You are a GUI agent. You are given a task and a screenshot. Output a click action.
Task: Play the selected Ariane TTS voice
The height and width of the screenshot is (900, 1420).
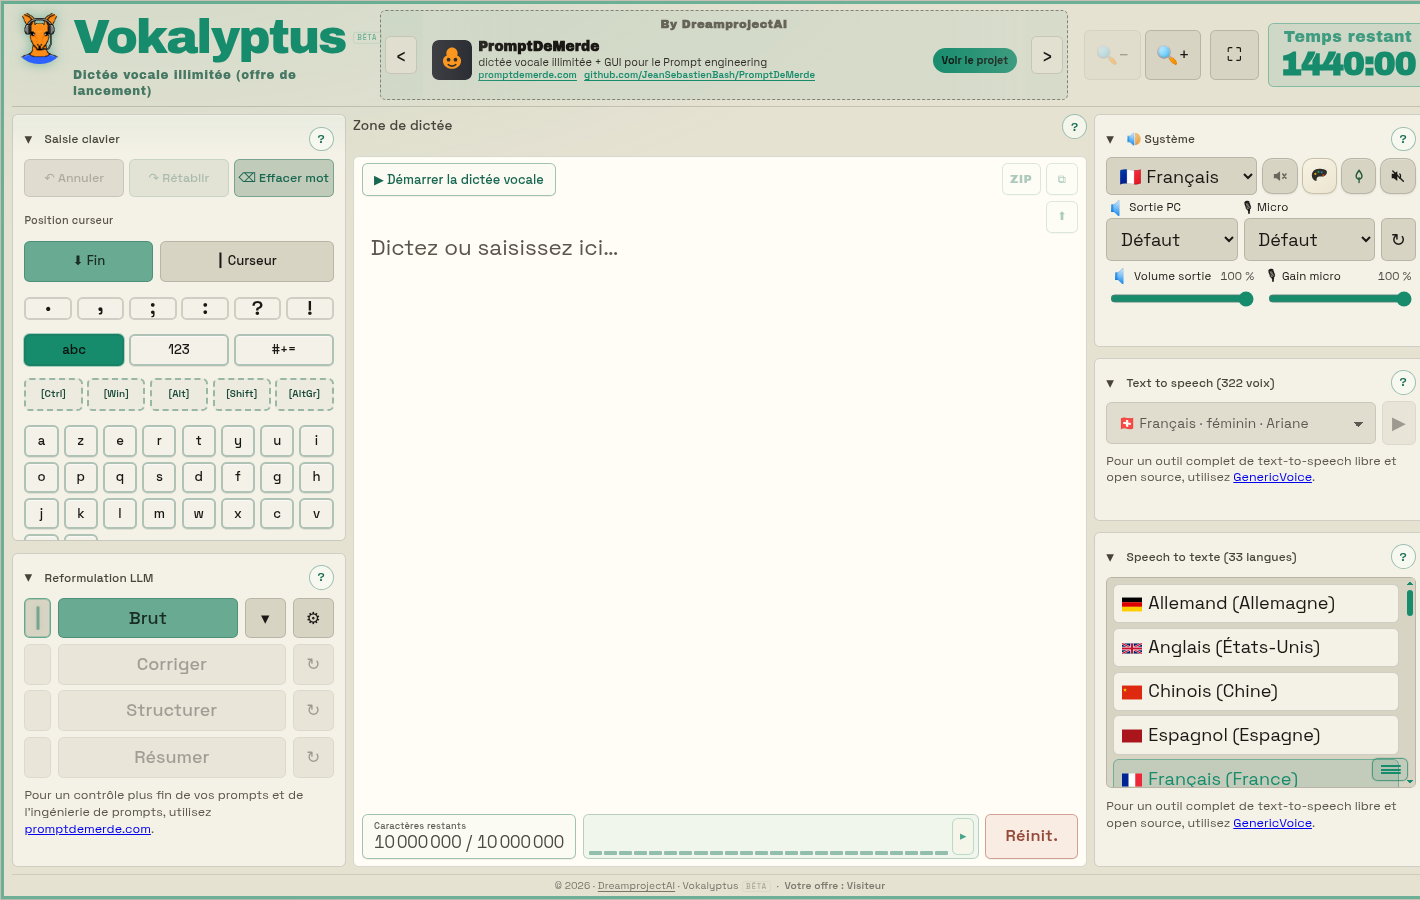pyautogui.click(x=1398, y=423)
